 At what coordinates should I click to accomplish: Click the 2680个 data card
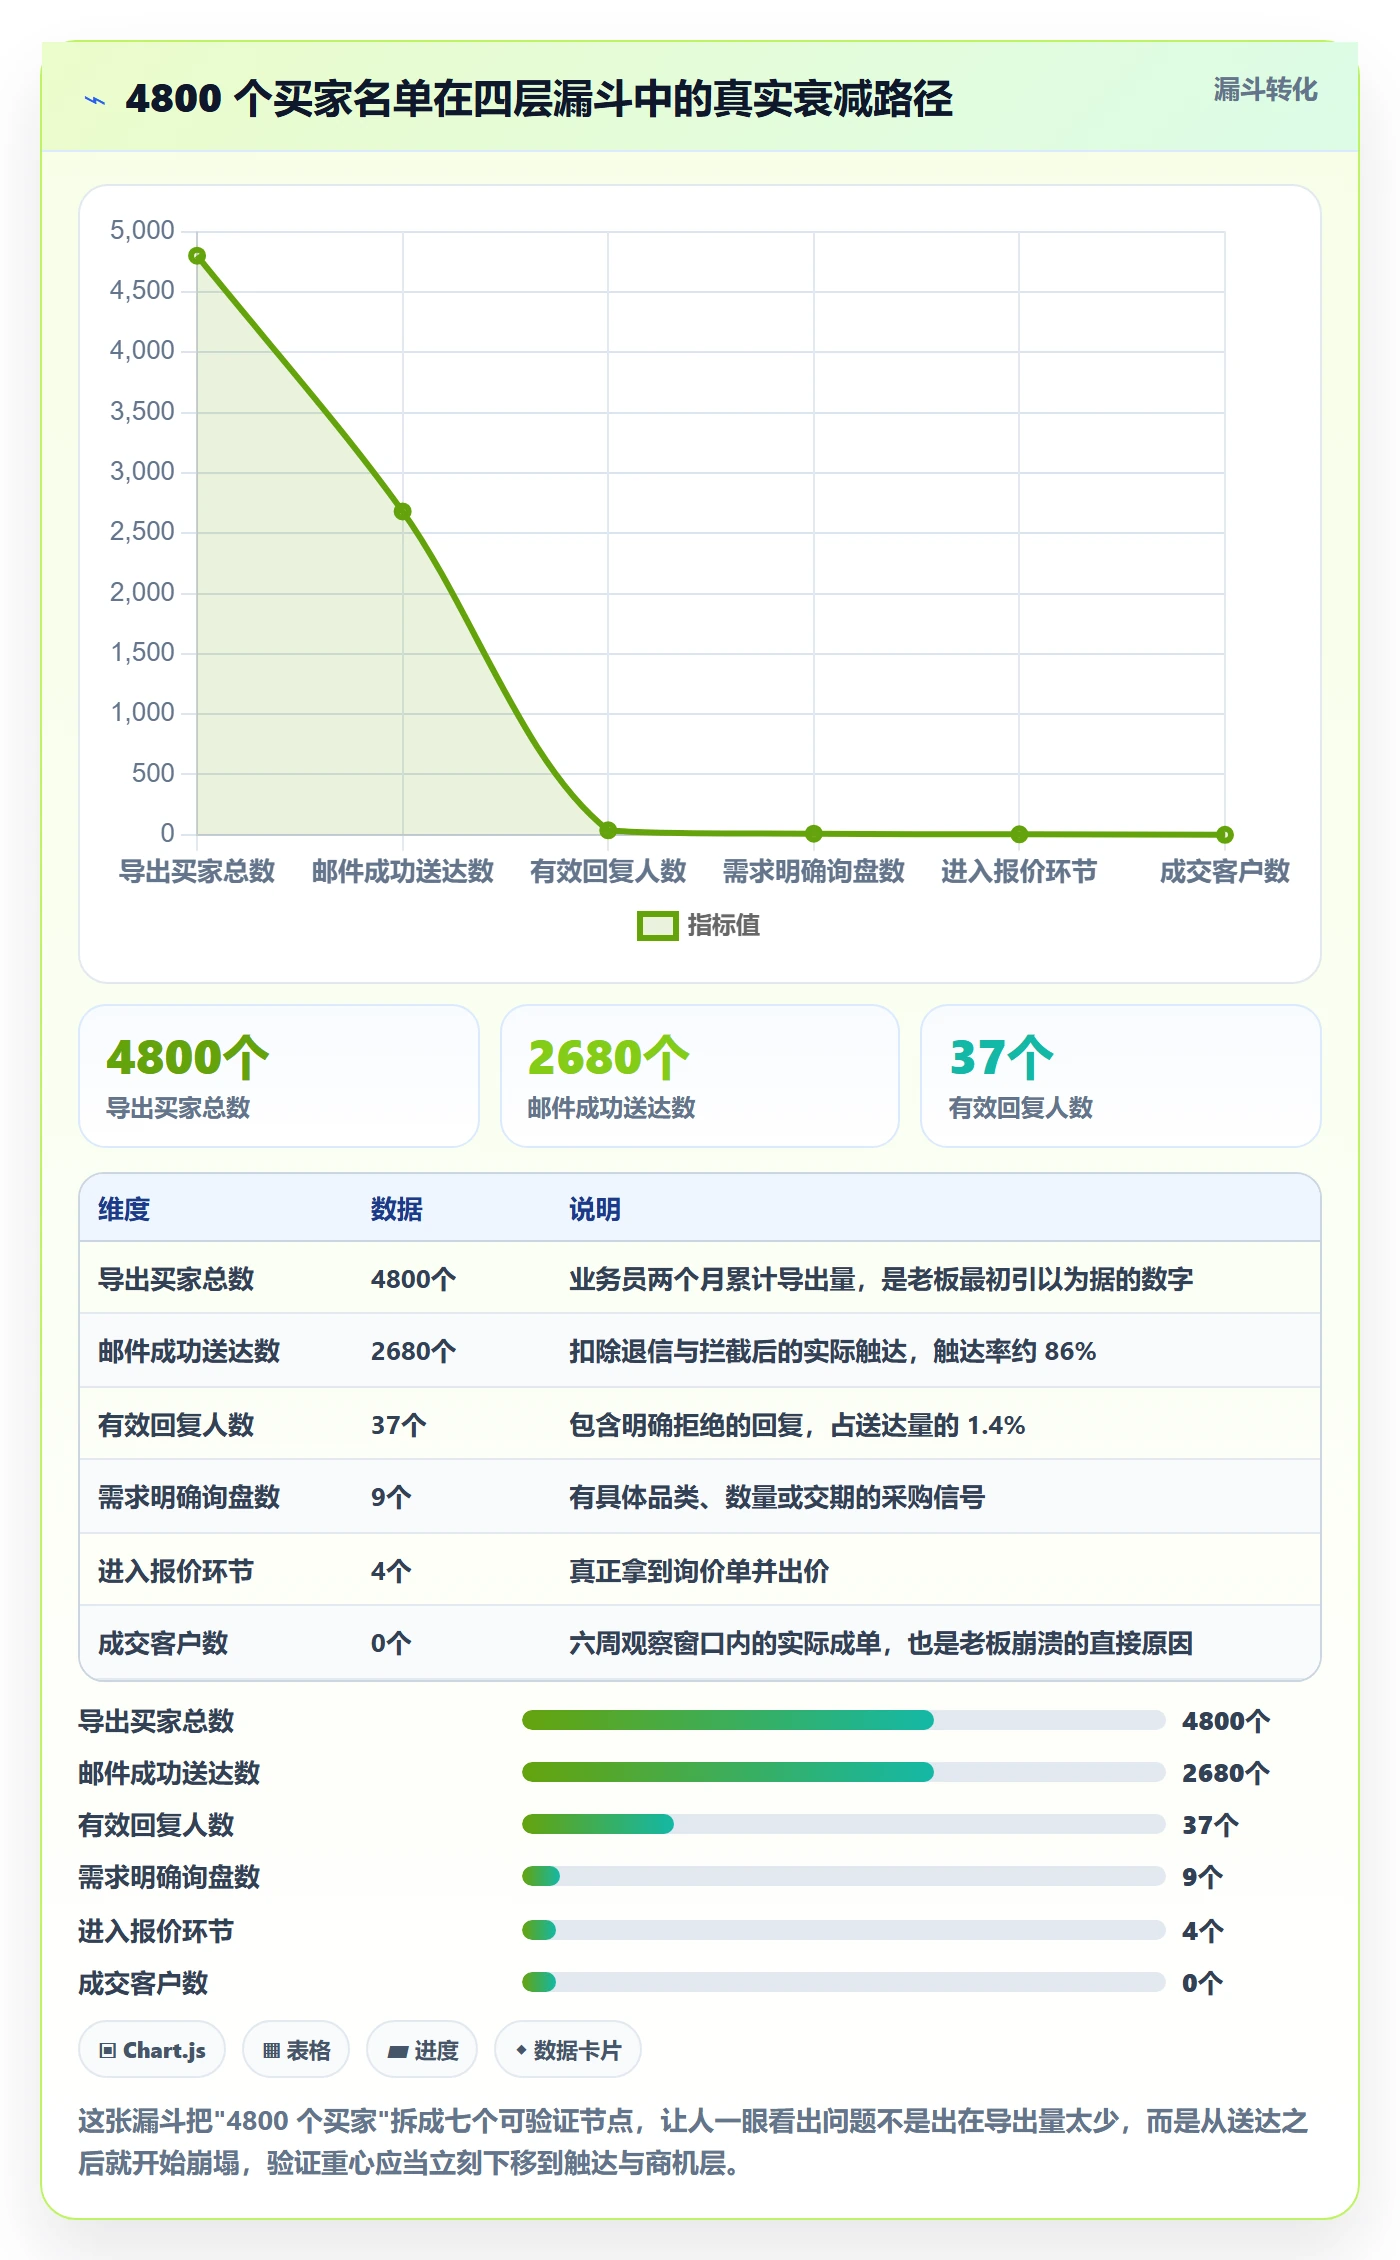pos(700,1076)
